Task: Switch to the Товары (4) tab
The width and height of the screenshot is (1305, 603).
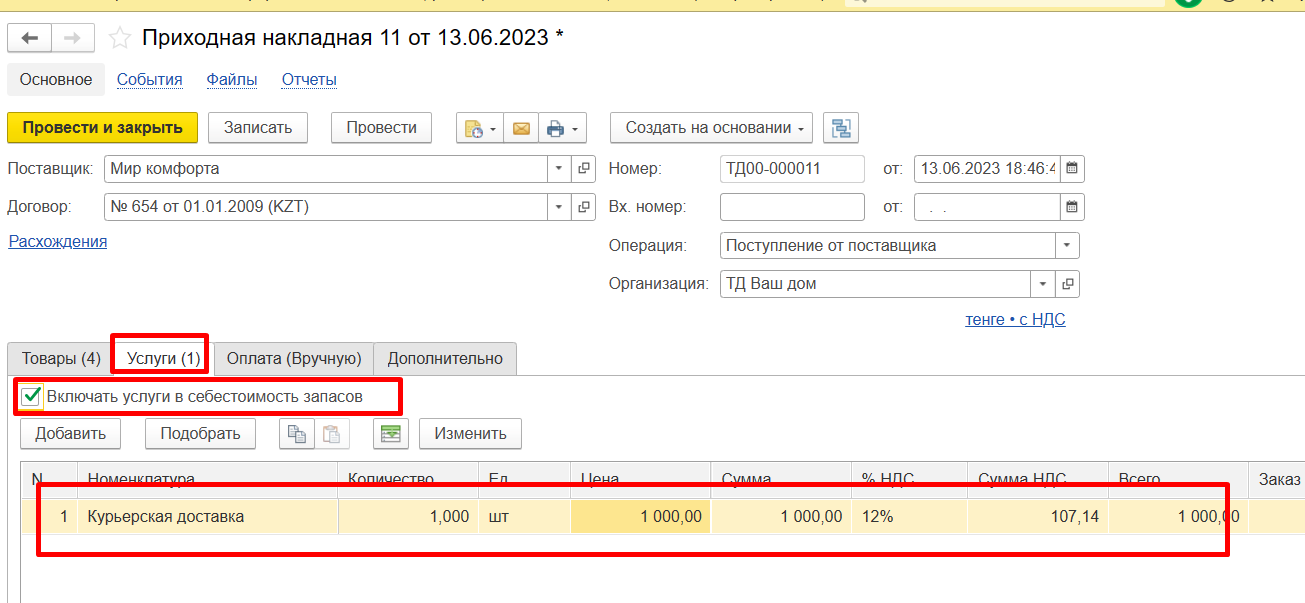Action: (61, 358)
